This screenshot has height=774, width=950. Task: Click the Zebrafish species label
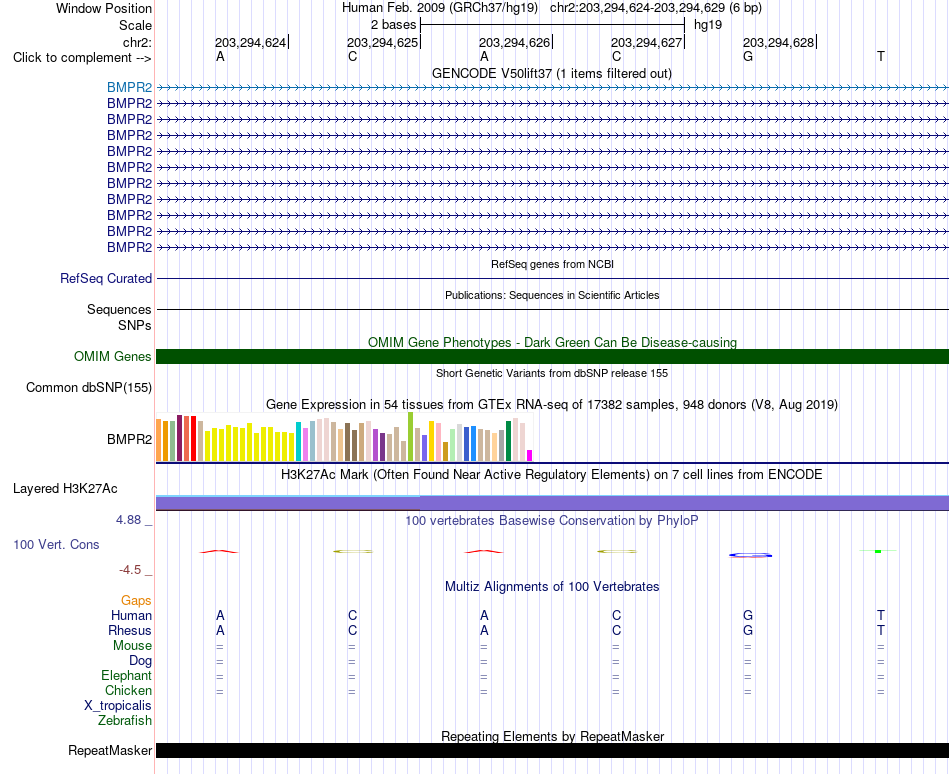[x=125, y=721]
